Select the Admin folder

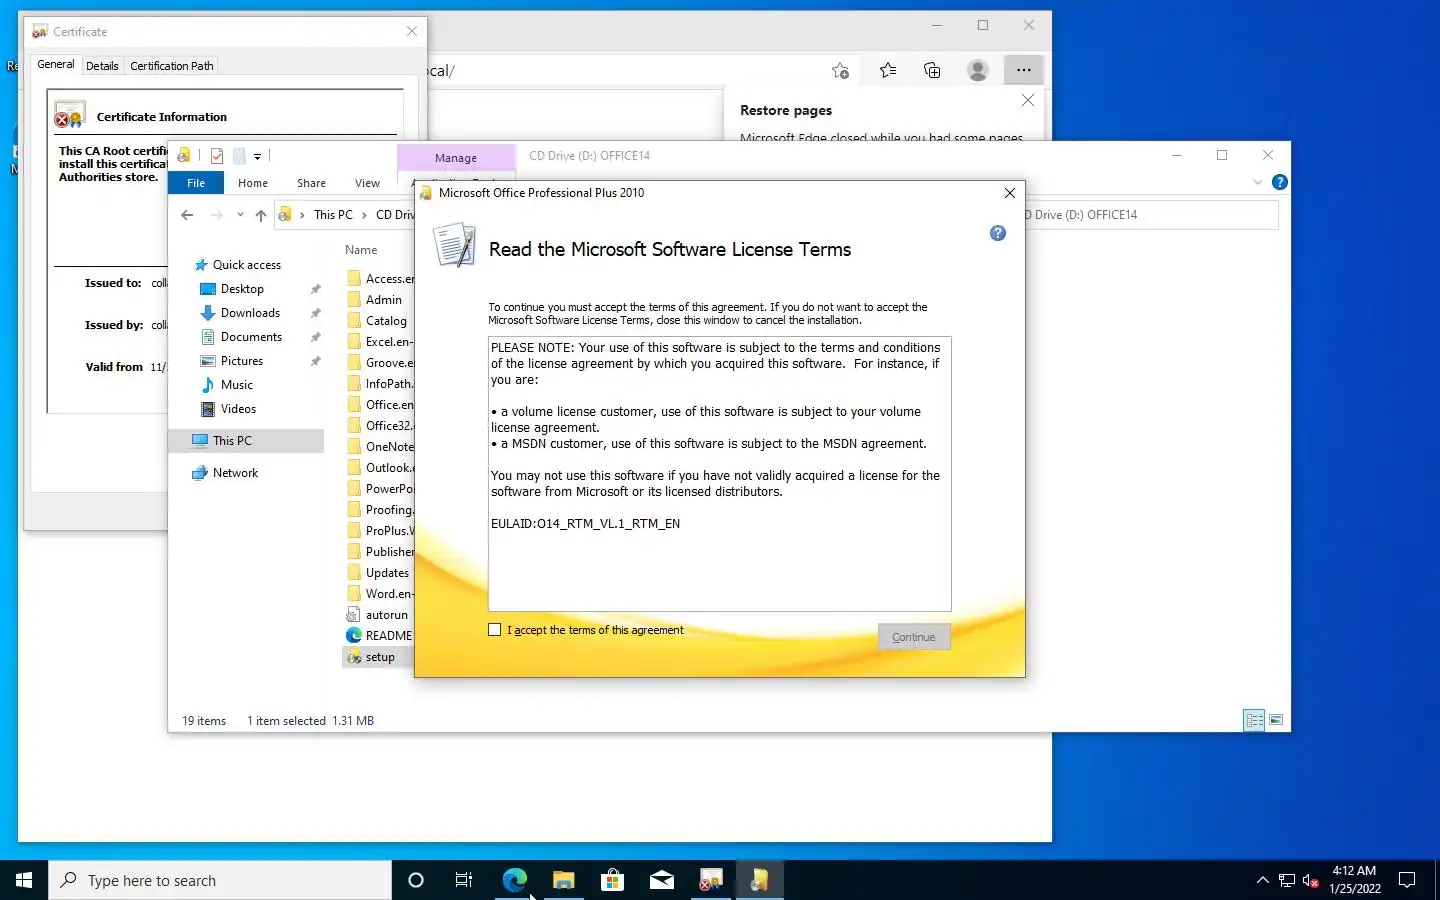coord(384,300)
